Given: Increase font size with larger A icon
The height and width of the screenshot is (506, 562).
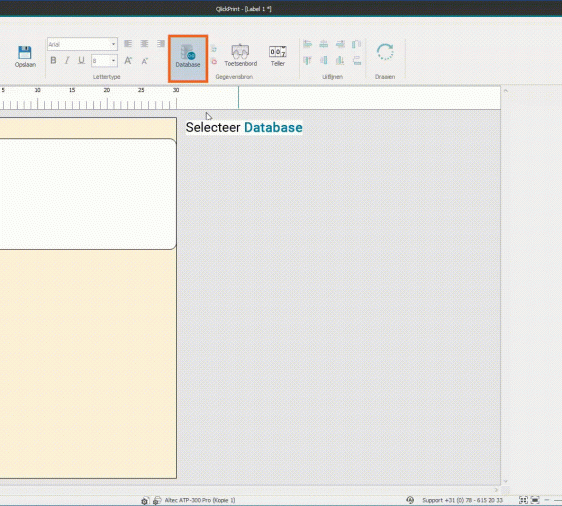Looking at the screenshot, I should [128, 61].
